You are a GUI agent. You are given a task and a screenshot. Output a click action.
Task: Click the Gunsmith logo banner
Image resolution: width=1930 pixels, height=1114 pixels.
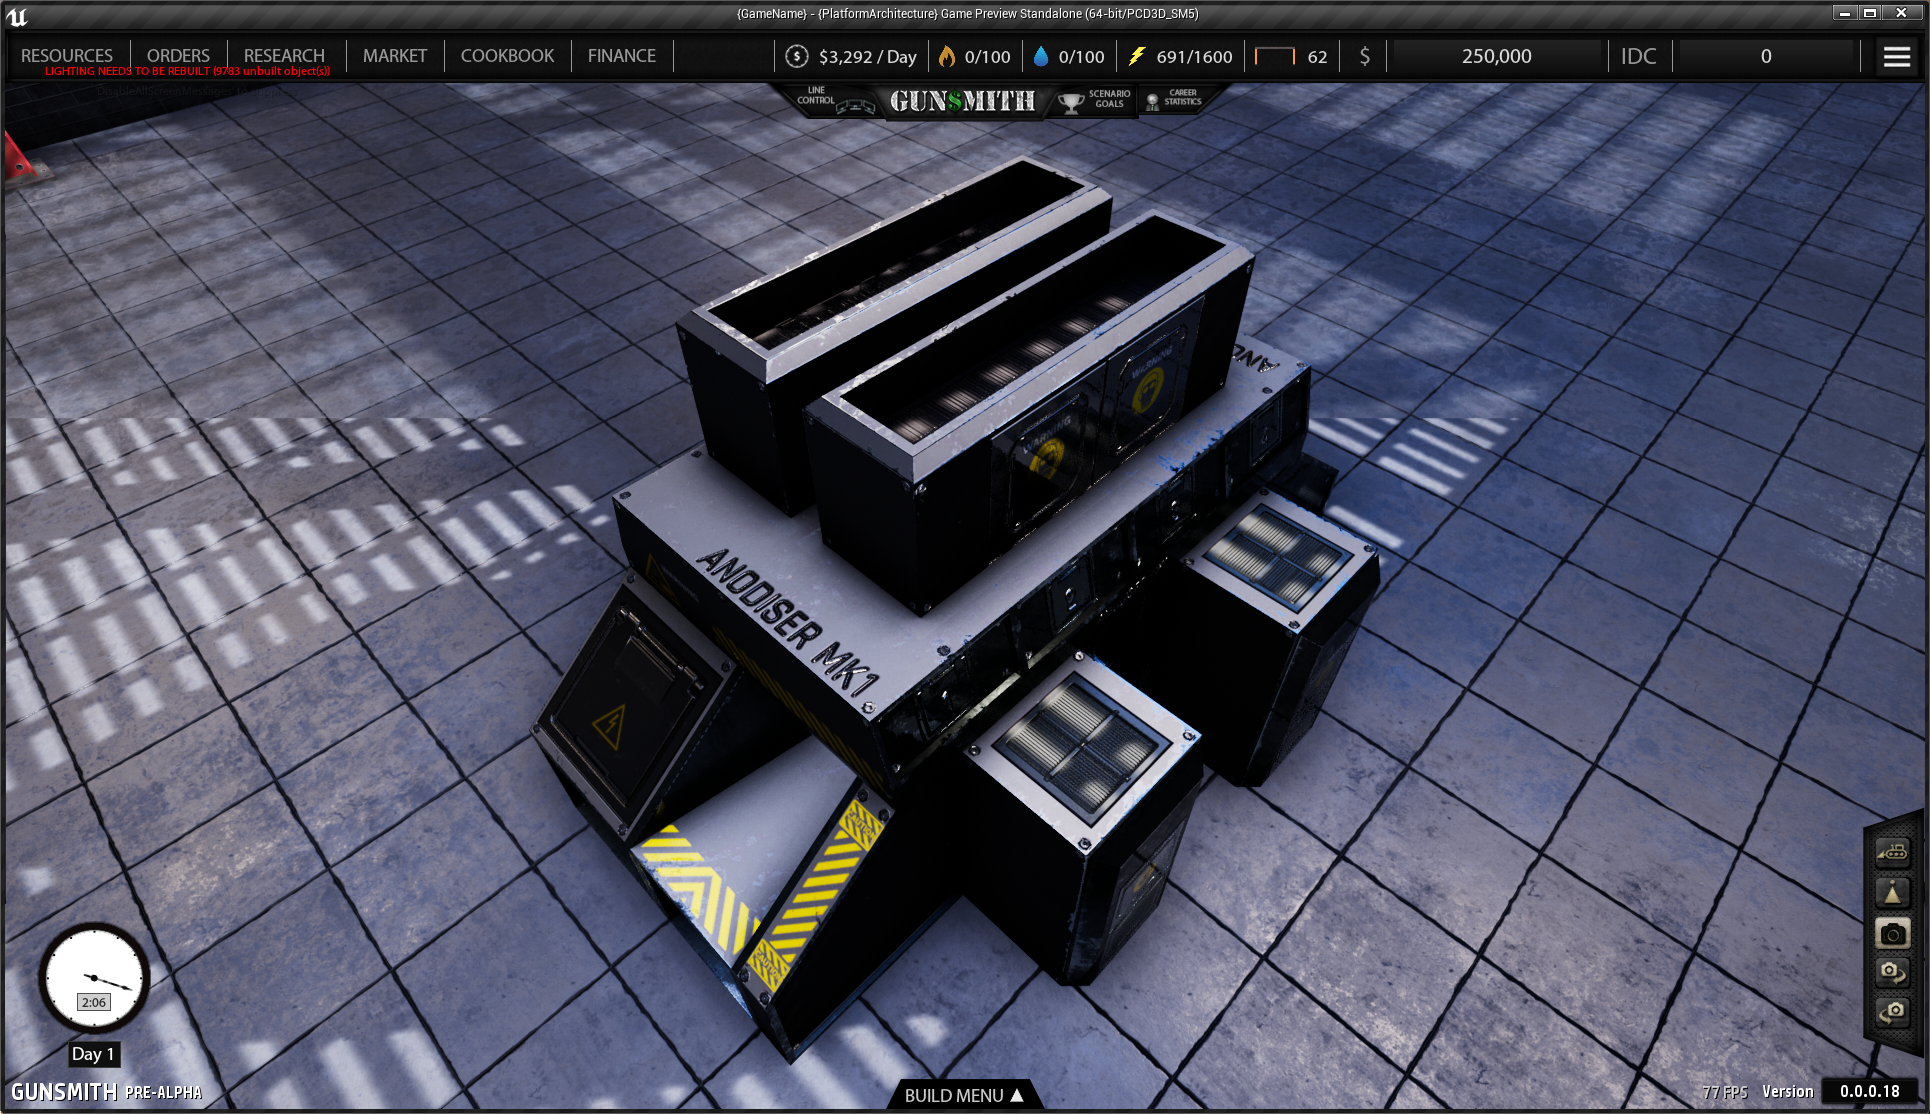962,101
